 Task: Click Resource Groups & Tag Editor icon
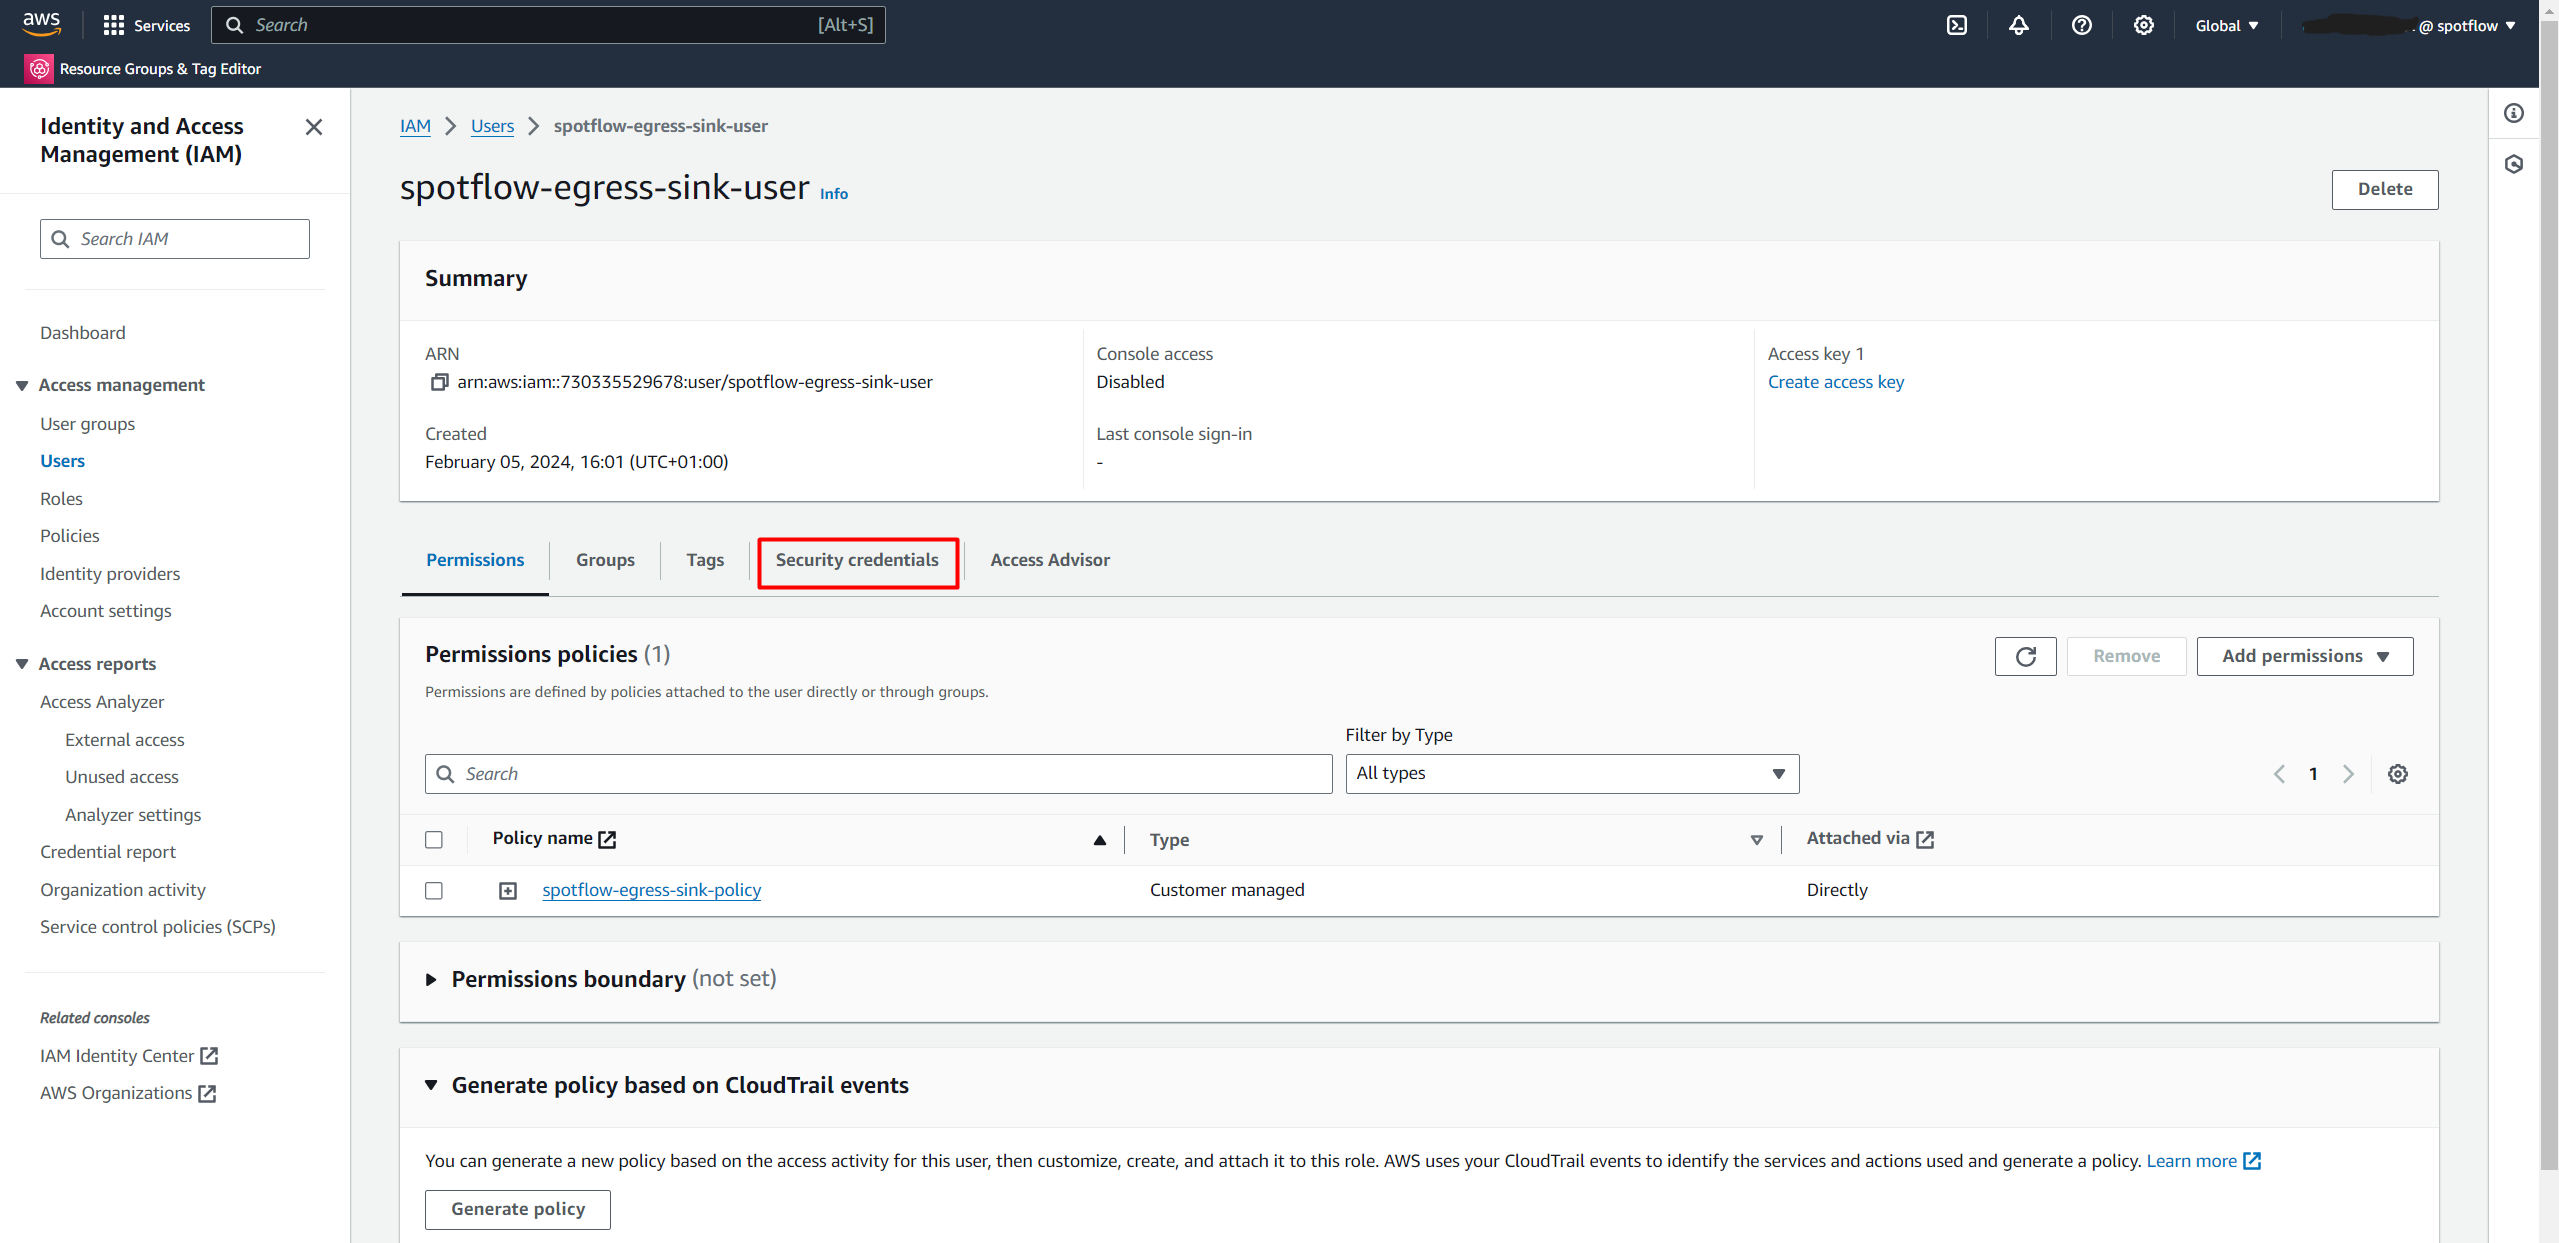tap(39, 68)
